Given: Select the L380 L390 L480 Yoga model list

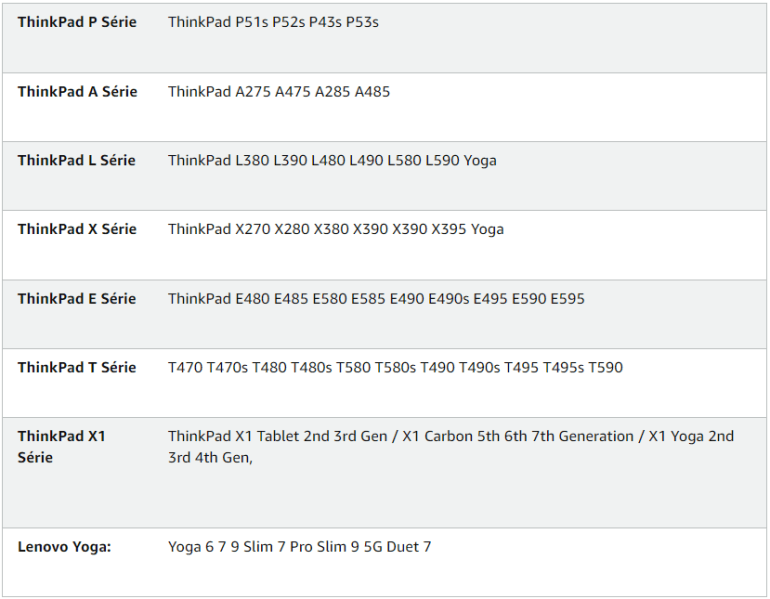Looking at the screenshot, I should (332, 161).
